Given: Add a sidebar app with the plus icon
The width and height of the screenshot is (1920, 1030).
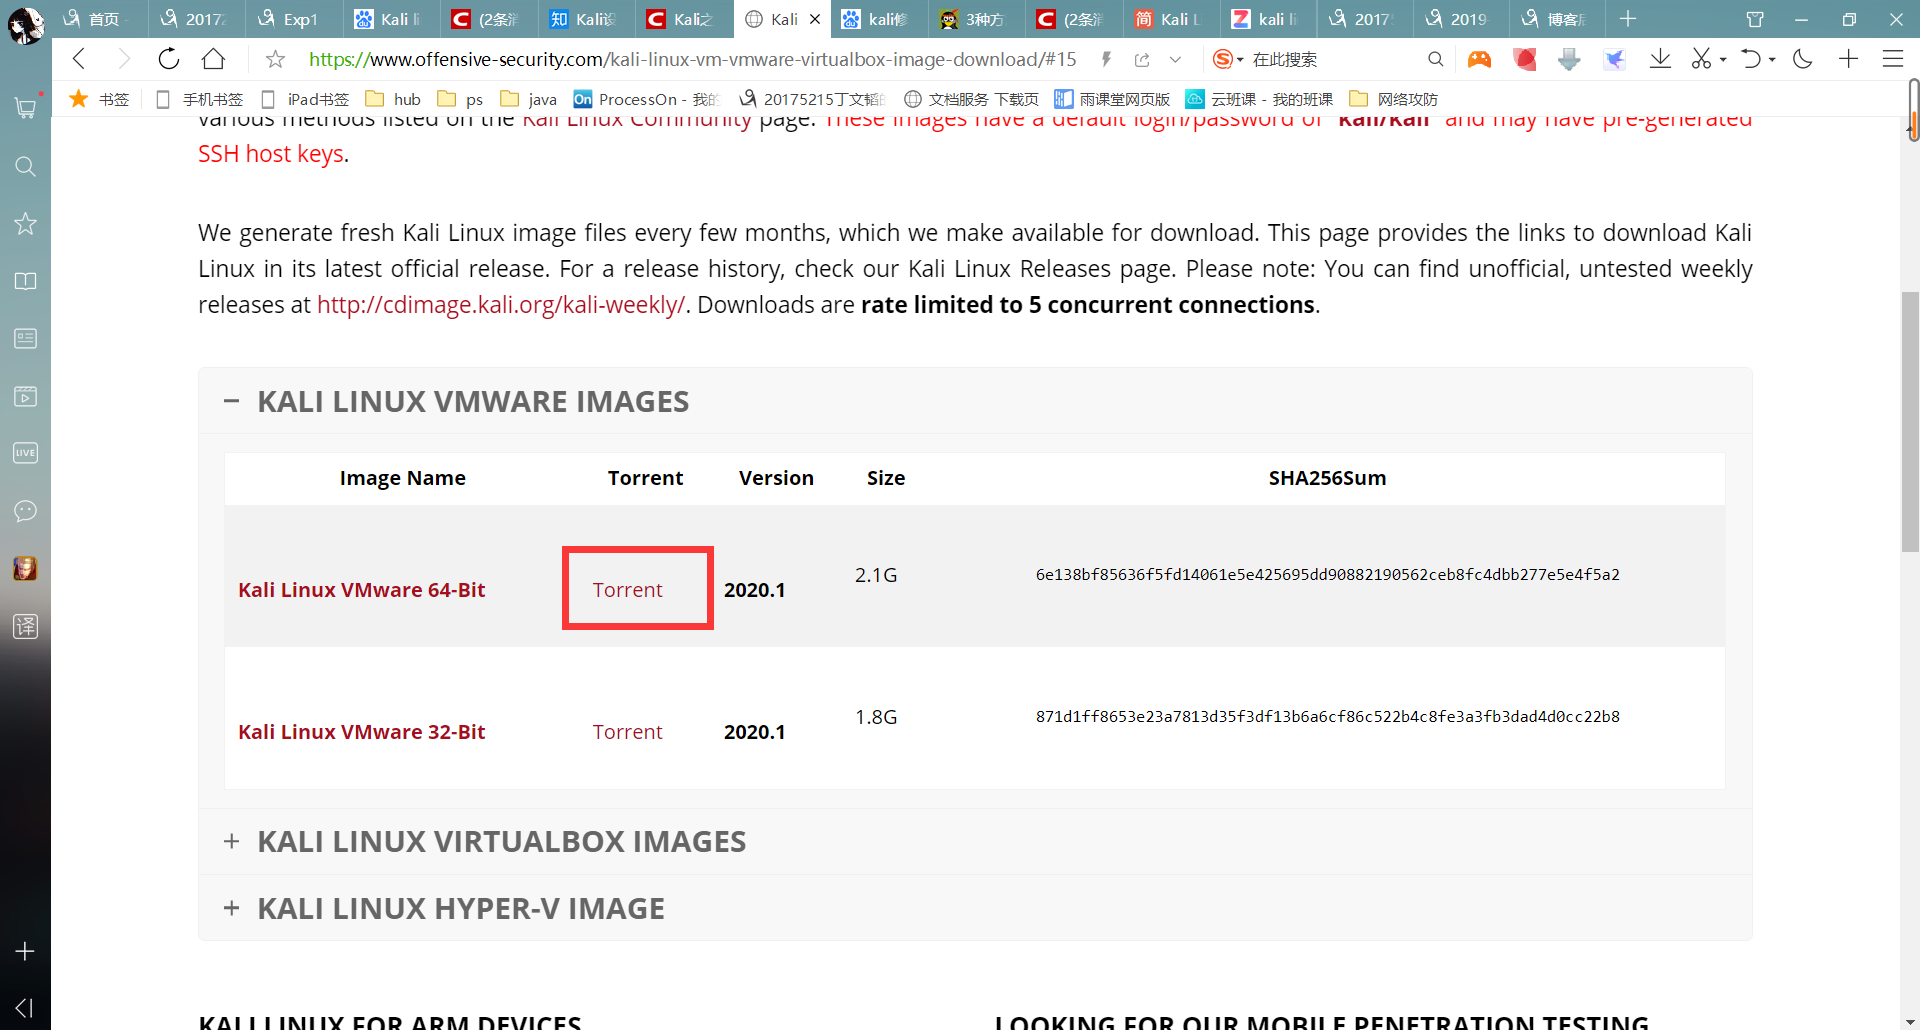Looking at the screenshot, I should point(25,951).
